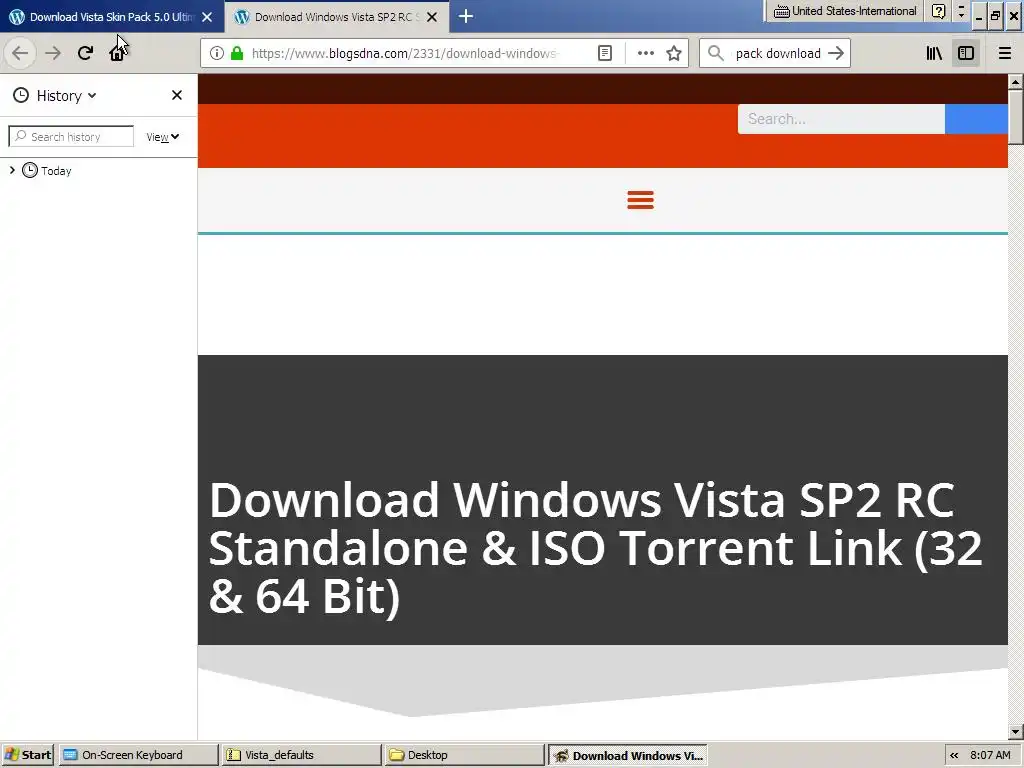Expand hidden system tray icons
Screen dimensions: 1024x768
pyautogui.click(x=954, y=755)
